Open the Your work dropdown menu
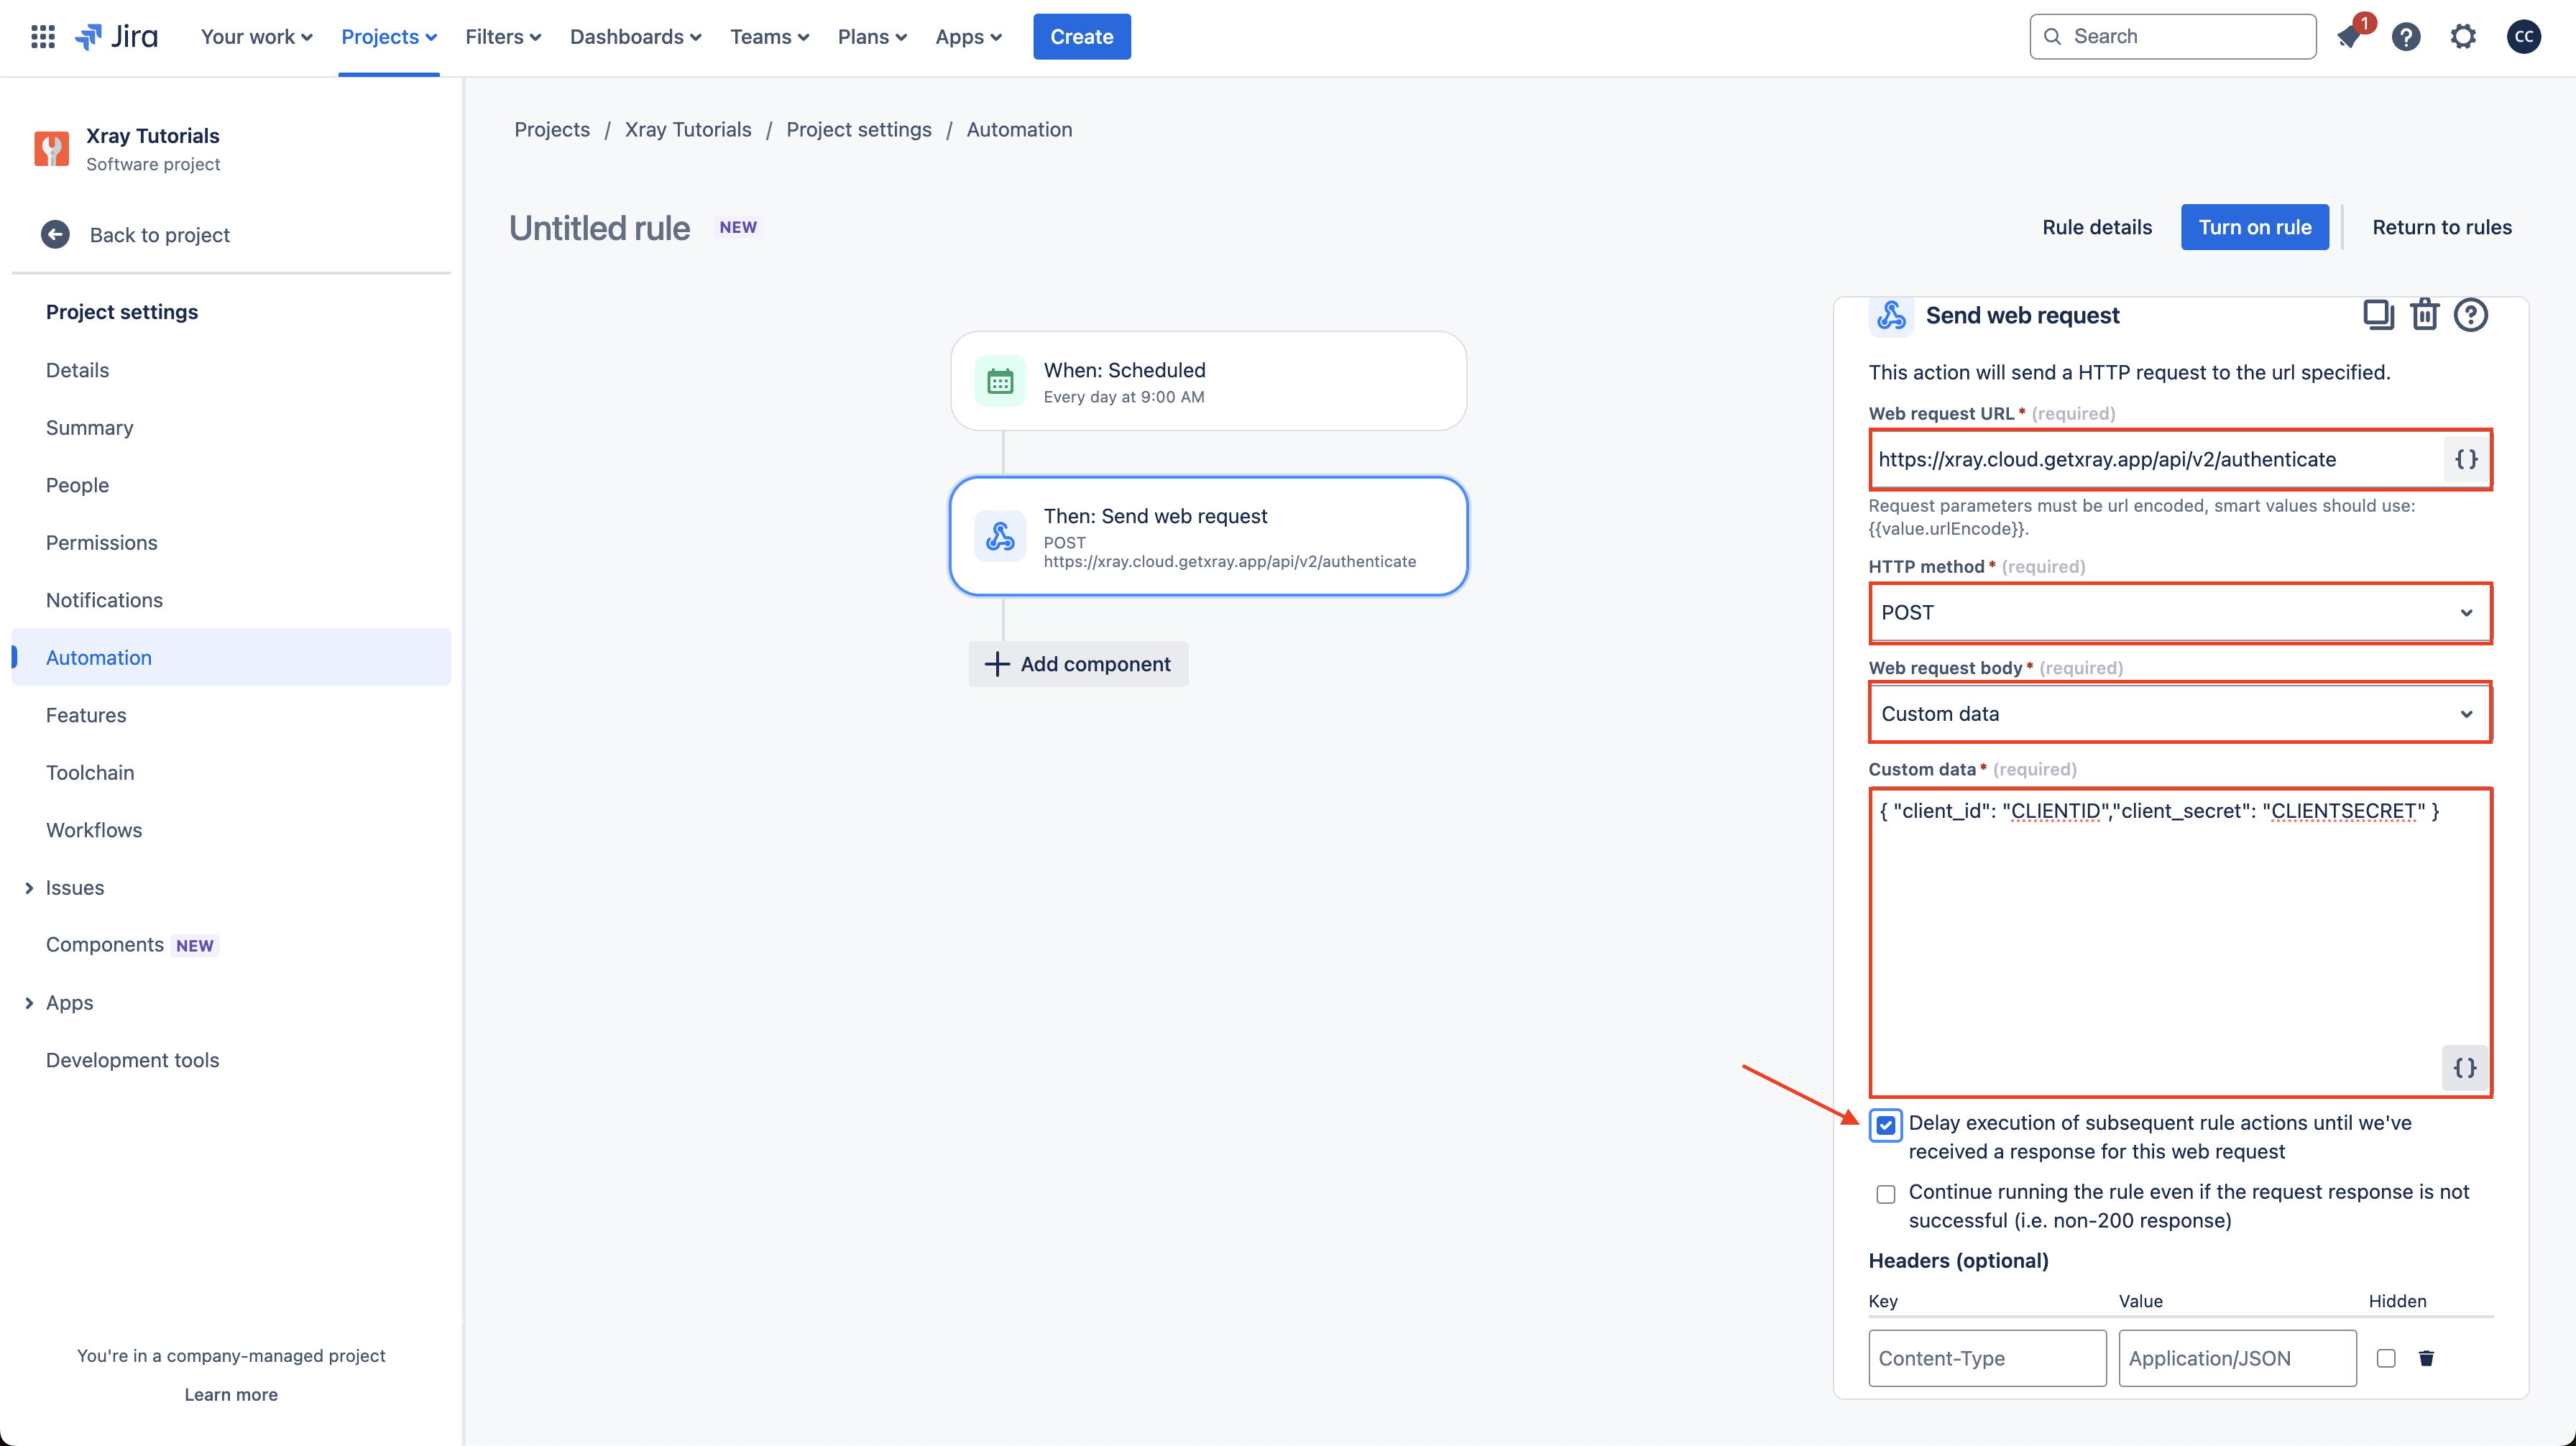2576x1446 pixels. pos(257,37)
